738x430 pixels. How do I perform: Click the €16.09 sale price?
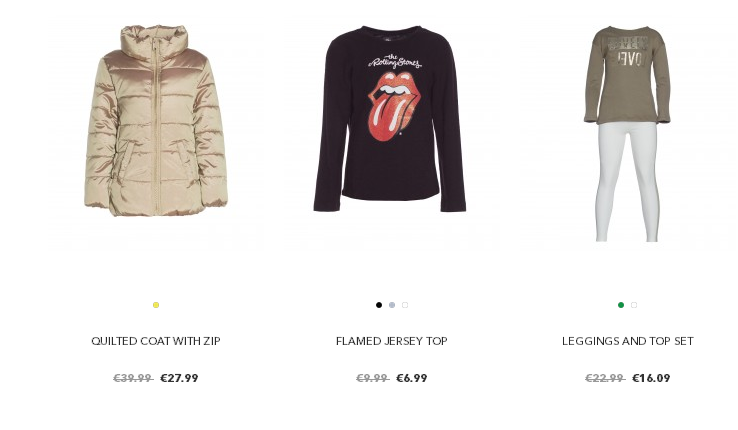click(x=651, y=378)
